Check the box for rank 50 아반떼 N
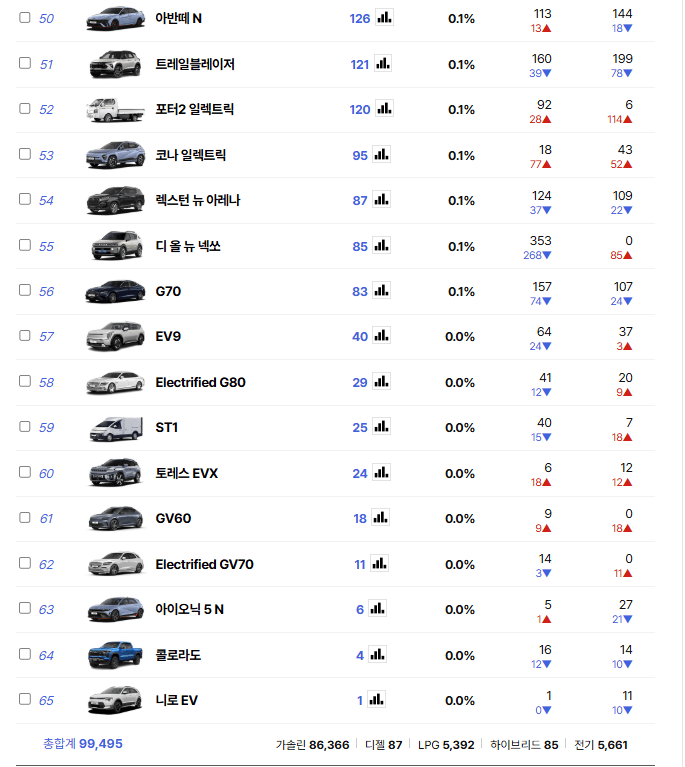This screenshot has height=767, width=685. click(25, 18)
